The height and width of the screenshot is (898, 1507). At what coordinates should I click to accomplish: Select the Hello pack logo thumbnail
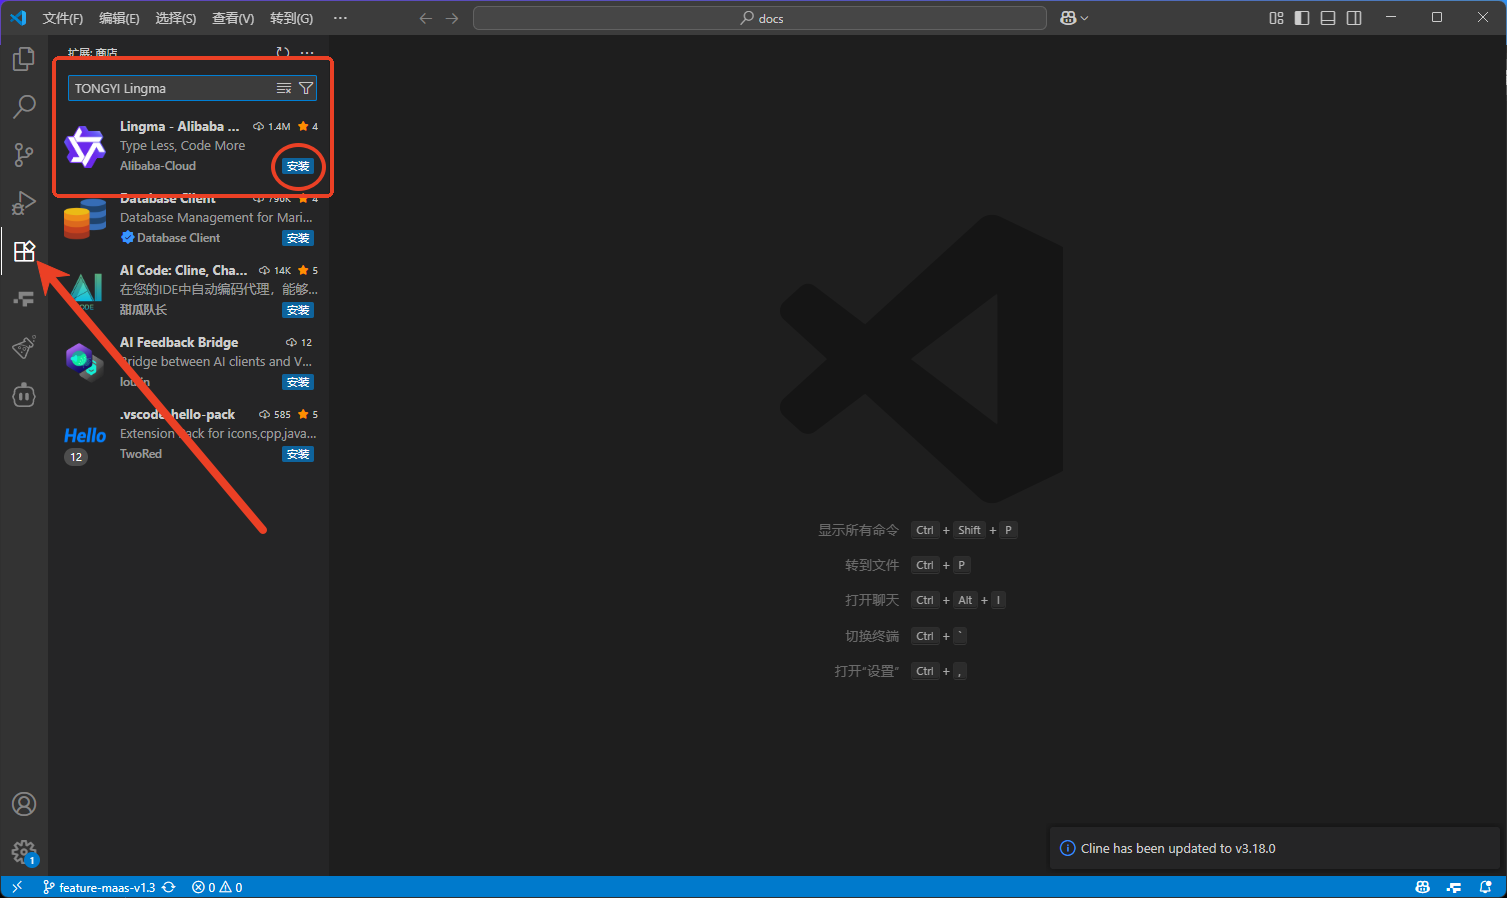(x=85, y=436)
